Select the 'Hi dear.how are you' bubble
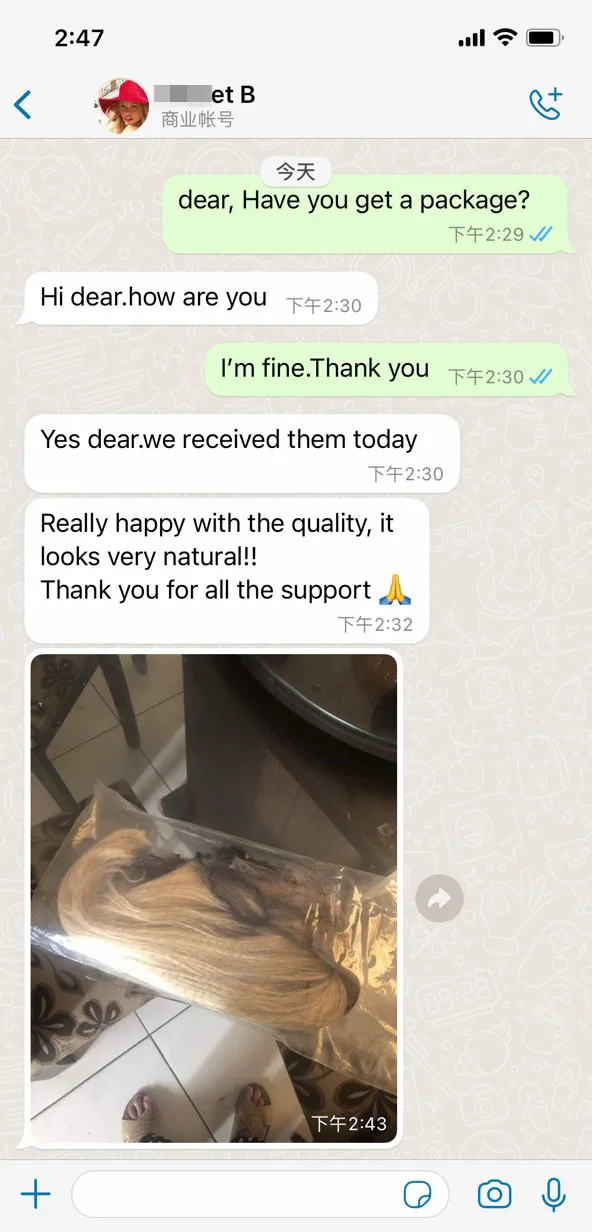 (x=200, y=298)
